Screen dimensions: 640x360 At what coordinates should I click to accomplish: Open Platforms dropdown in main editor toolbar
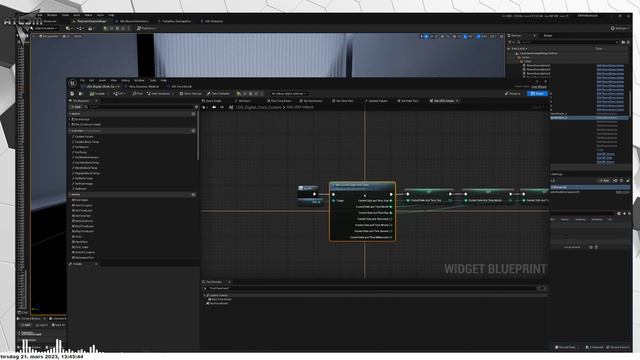(147, 29)
